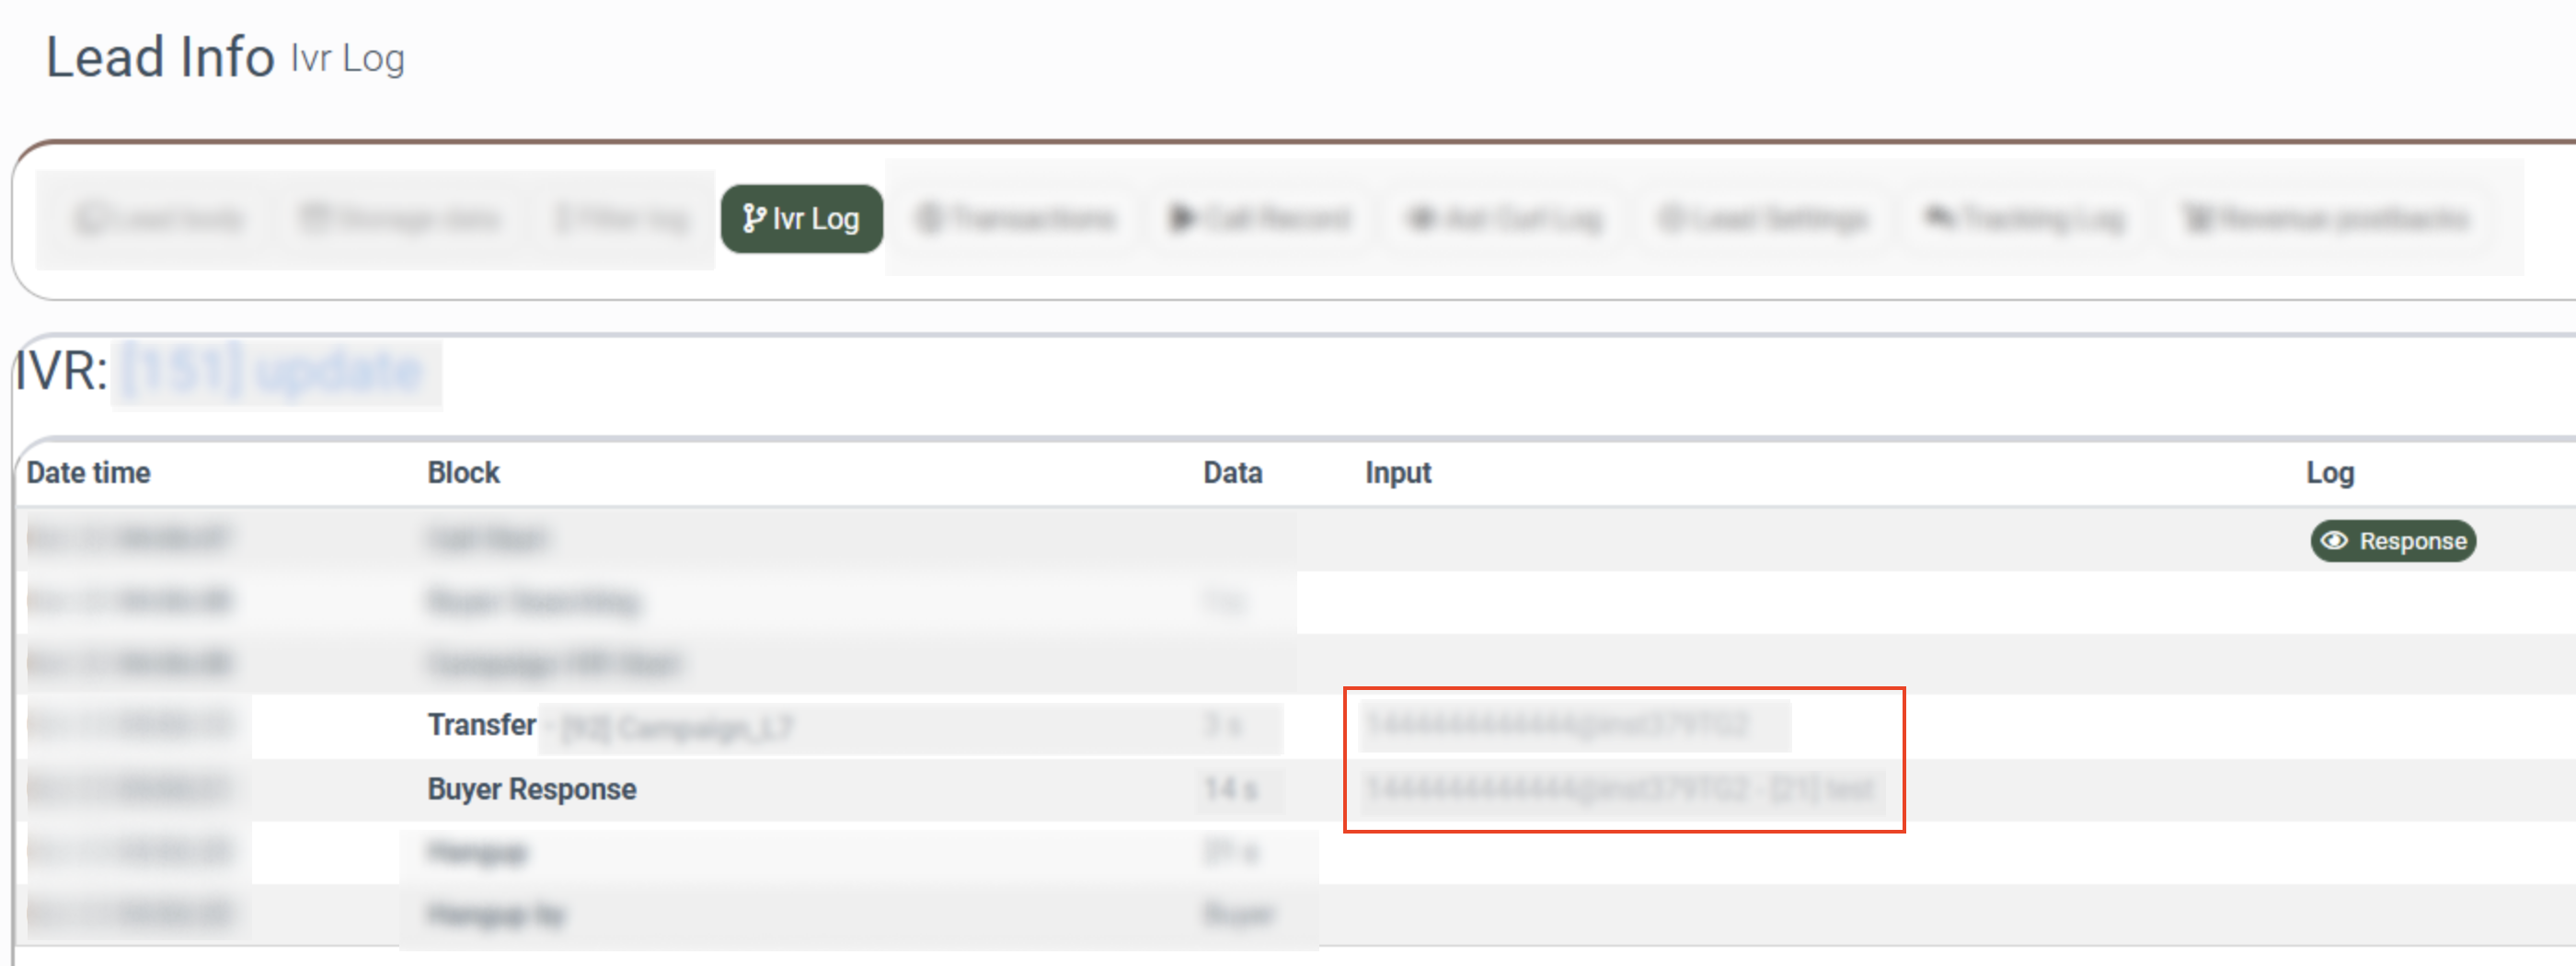The width and height of the screenshot is (2576, 966).
Task: Click the Call Record play icon
Action: (x=1182, y=218)
